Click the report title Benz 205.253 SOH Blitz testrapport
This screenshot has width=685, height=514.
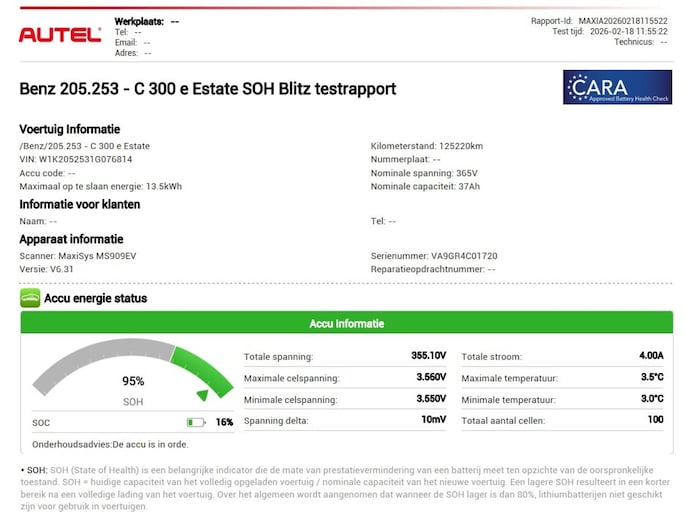208,89
